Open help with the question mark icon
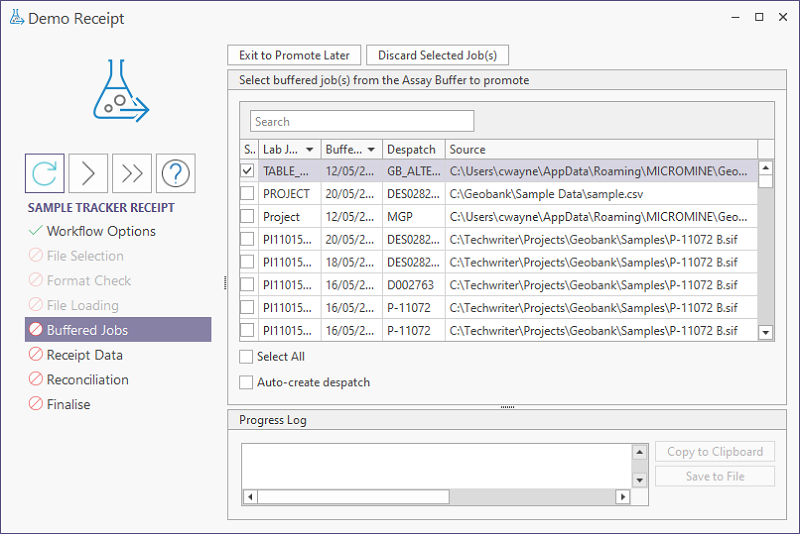The image size is (800, 534). click(x=175, y=173)
